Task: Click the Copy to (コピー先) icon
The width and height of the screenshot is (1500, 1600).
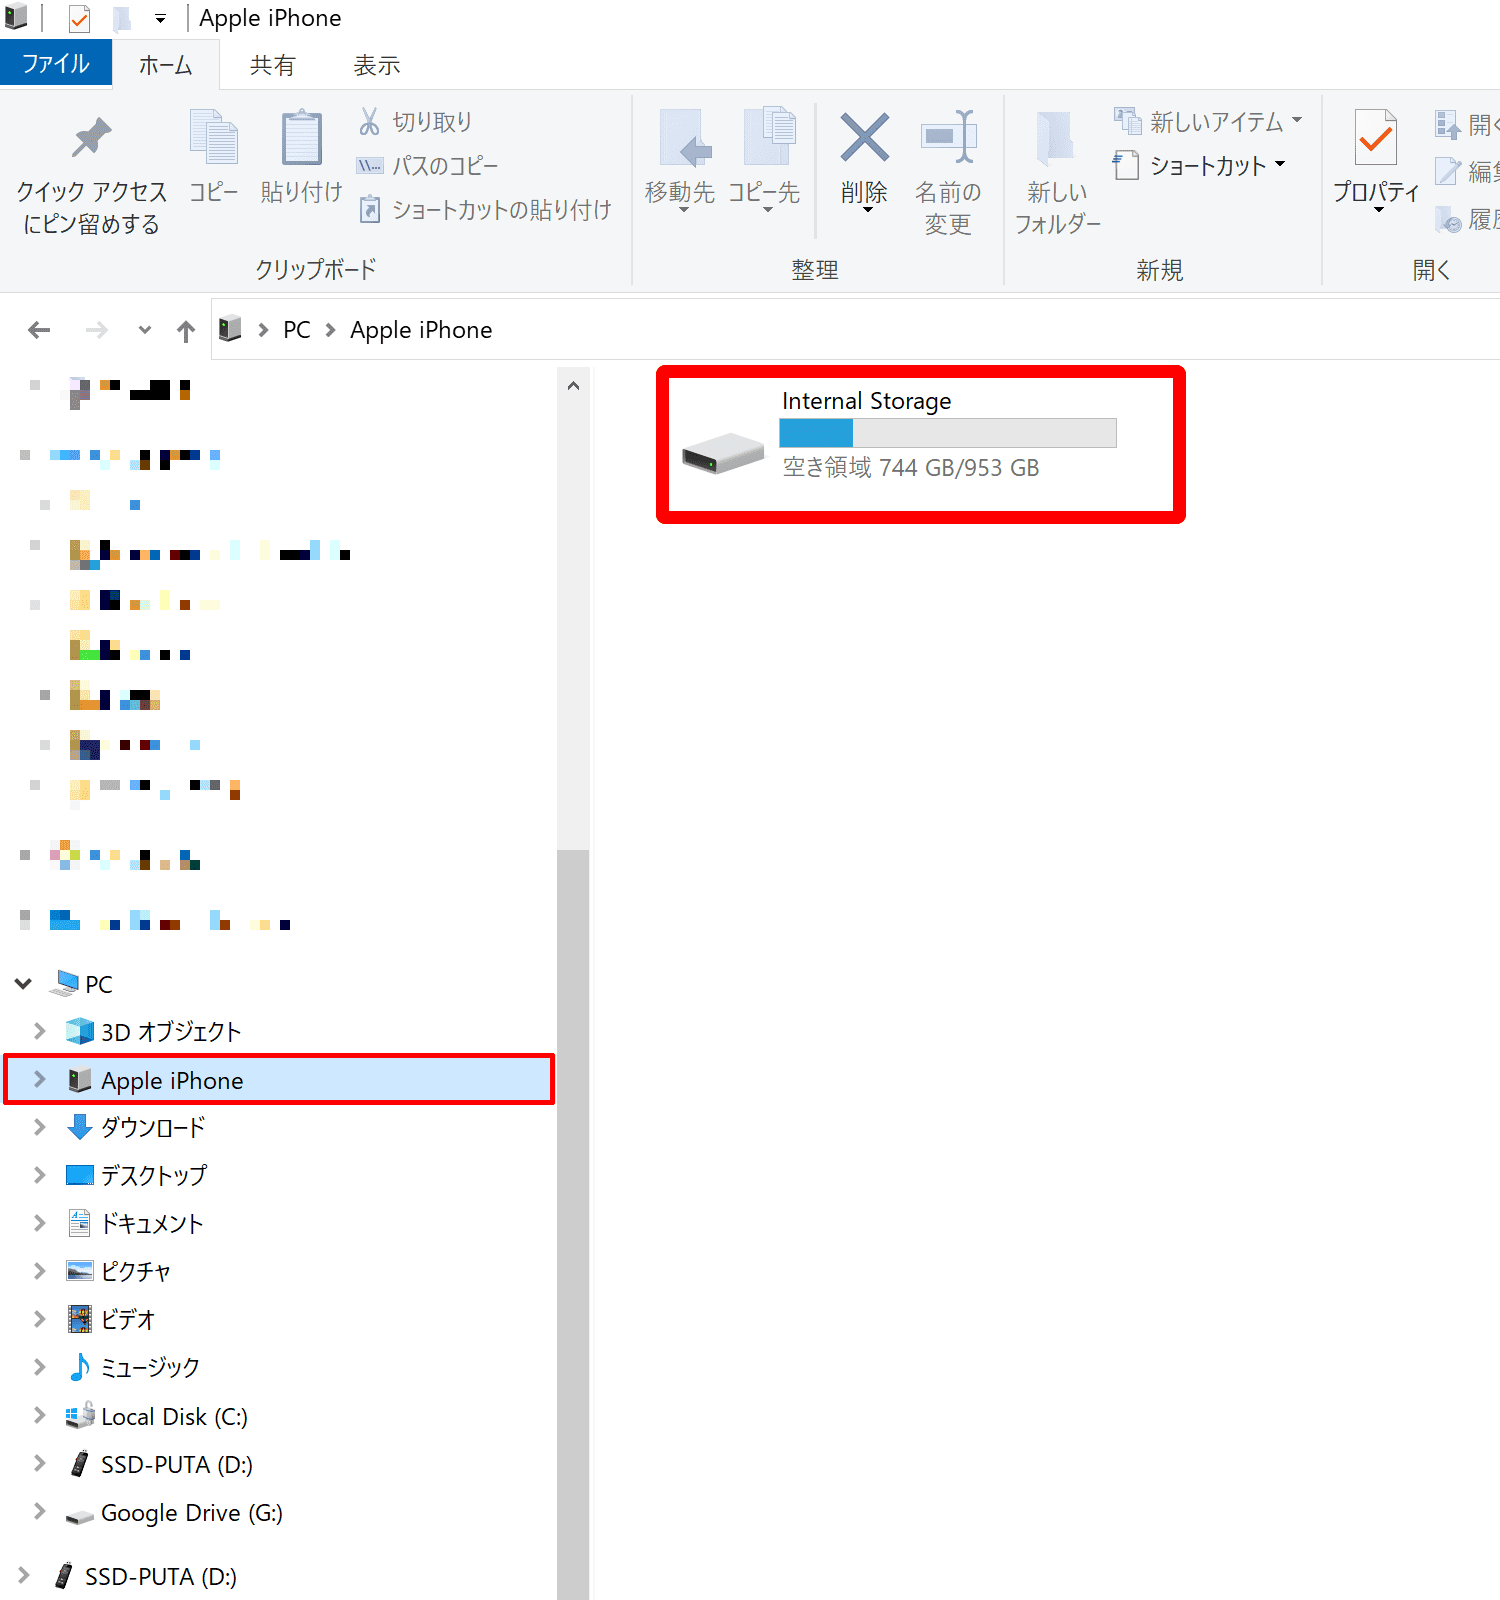Action: pyautogui.click(x=768, y=136)
